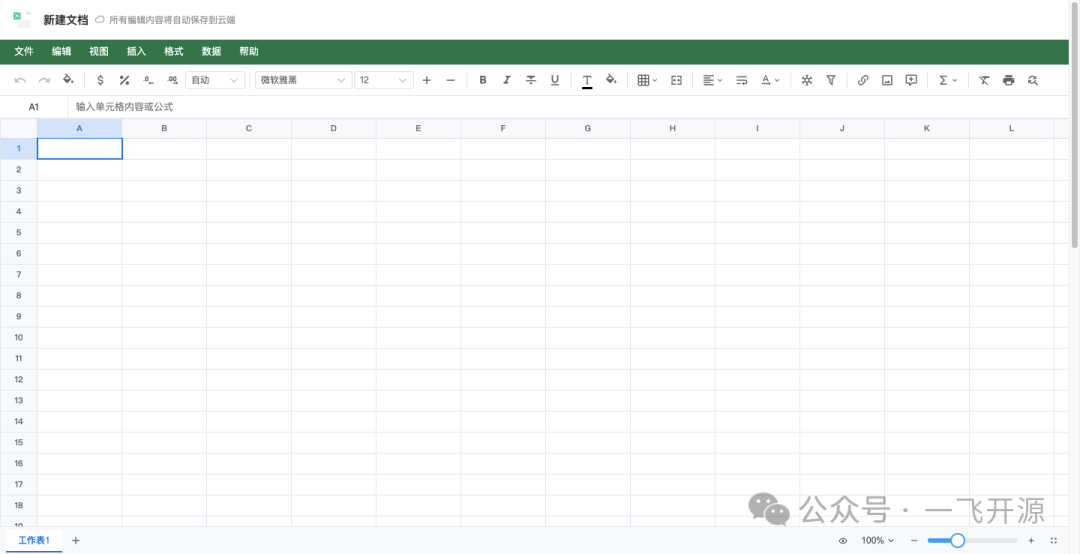Toggle the eye visibility icon in status bar
Screen dimensions: 1080x554
843,541
